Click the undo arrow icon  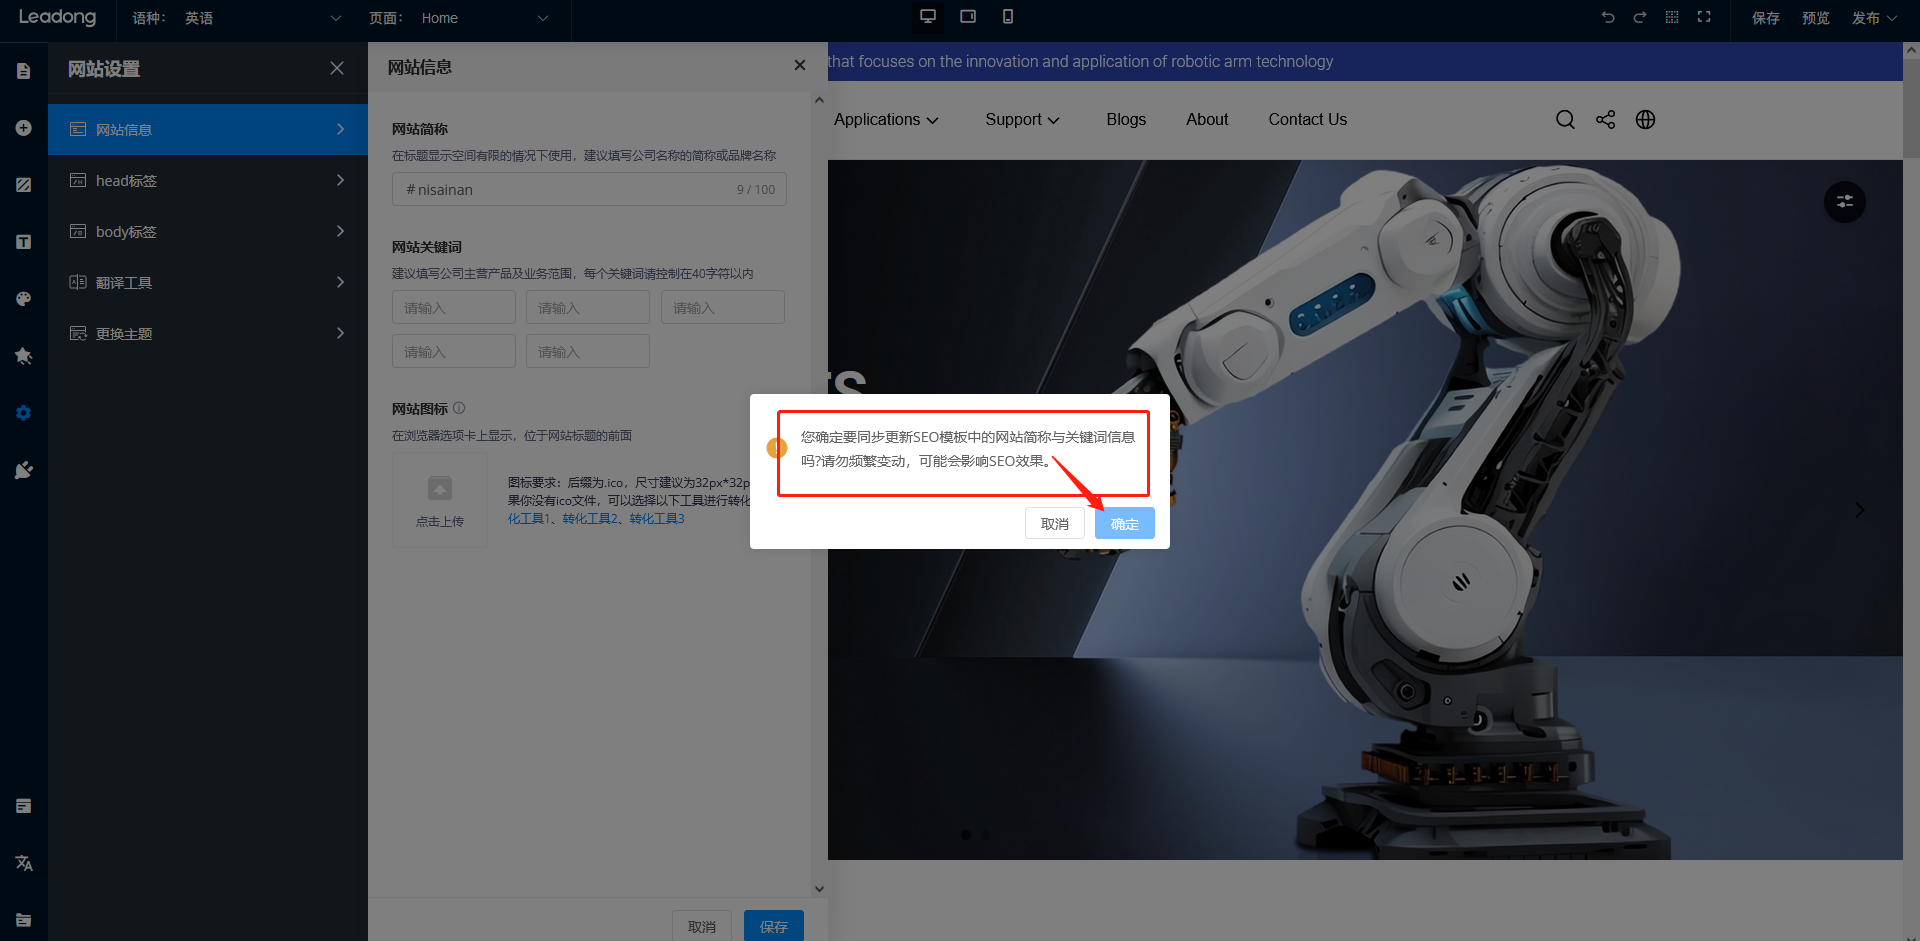pyautogui.click(x=1608, y=18)
